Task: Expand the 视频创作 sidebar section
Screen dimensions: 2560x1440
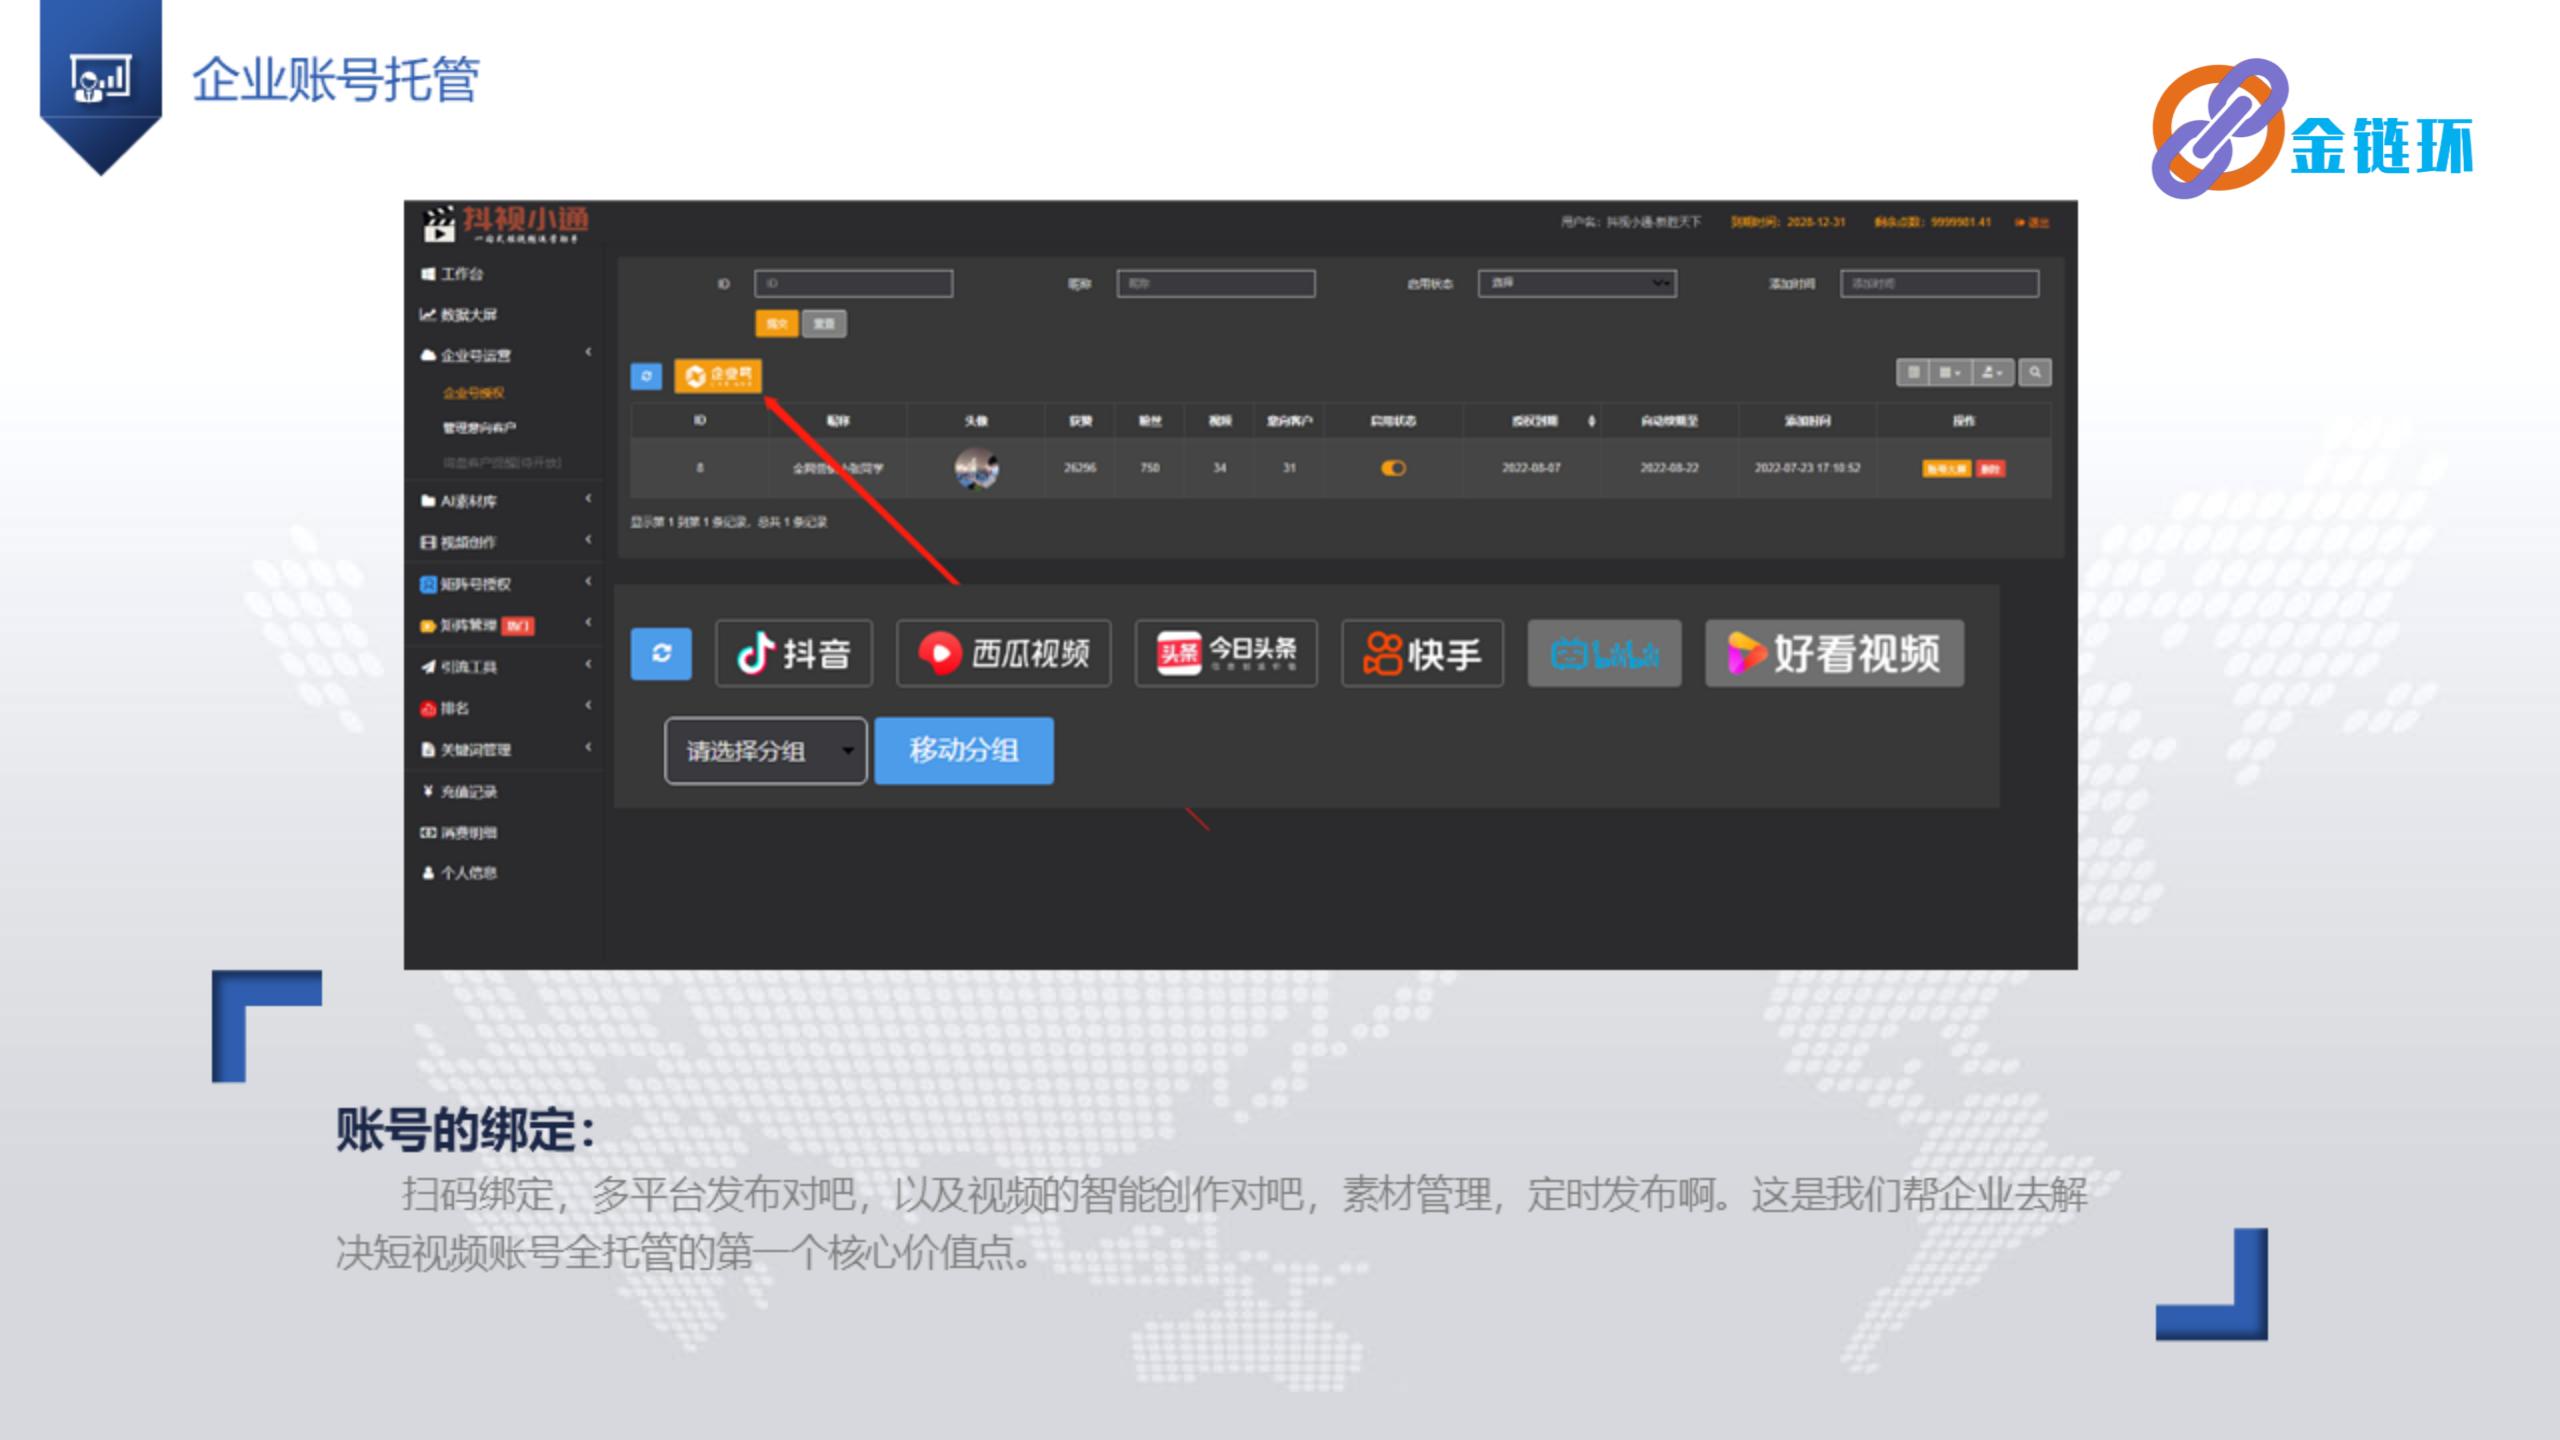Action: (x=506, y=542)
